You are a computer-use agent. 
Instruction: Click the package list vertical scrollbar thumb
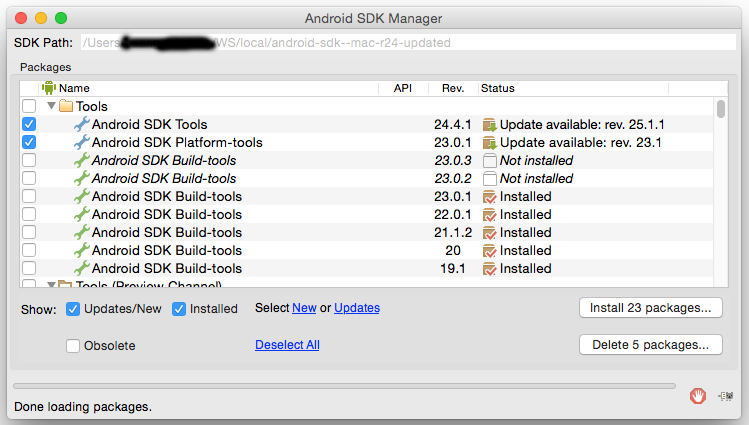coord(721,108)
